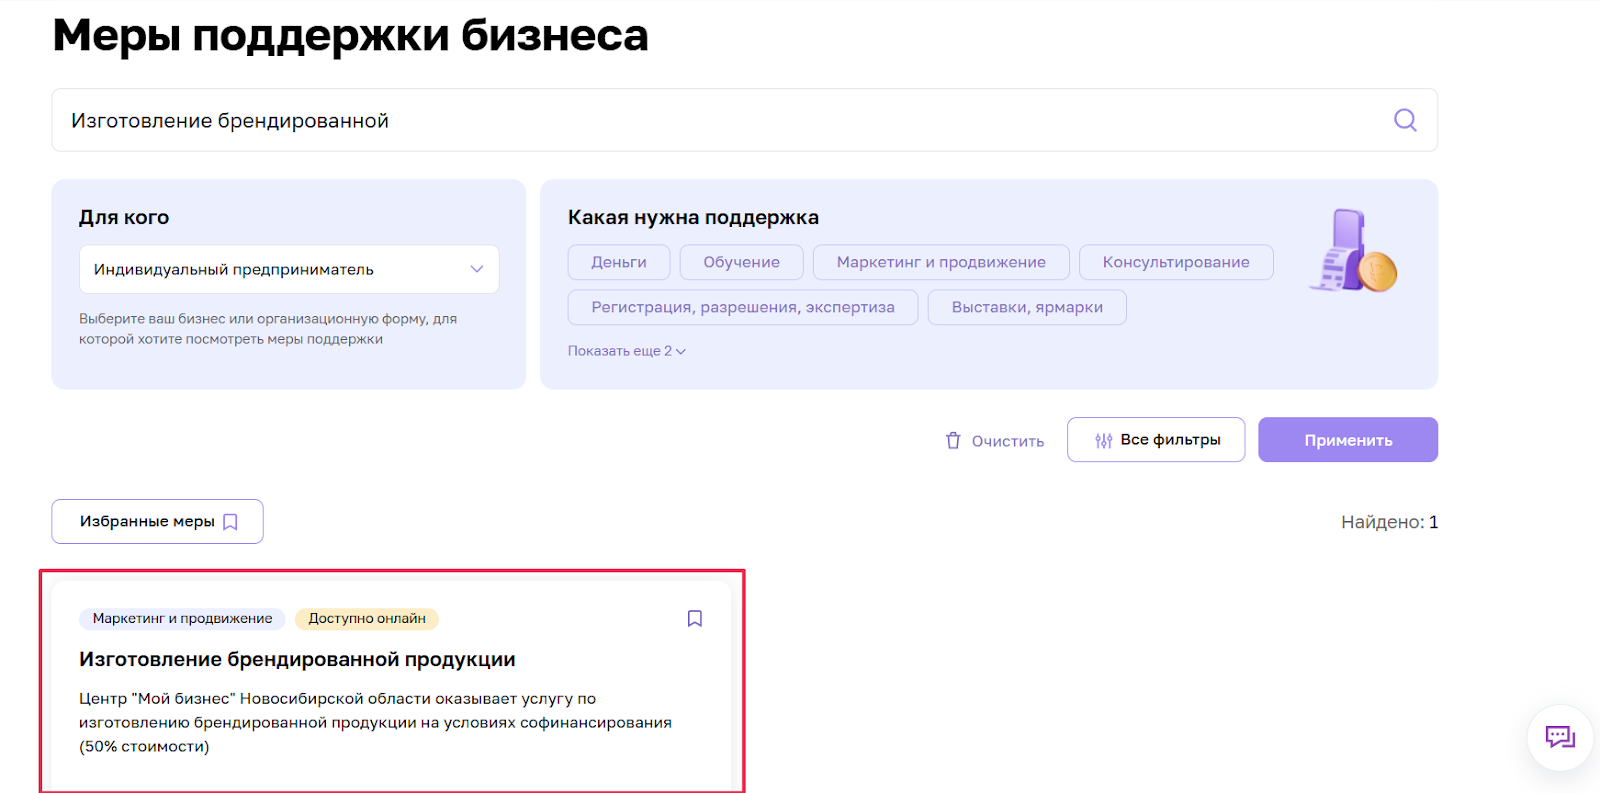This screenshot has width=1600, height=793.
Task: Enable the Маркетинг и продвижение filter chip
Action: [940, 262]
